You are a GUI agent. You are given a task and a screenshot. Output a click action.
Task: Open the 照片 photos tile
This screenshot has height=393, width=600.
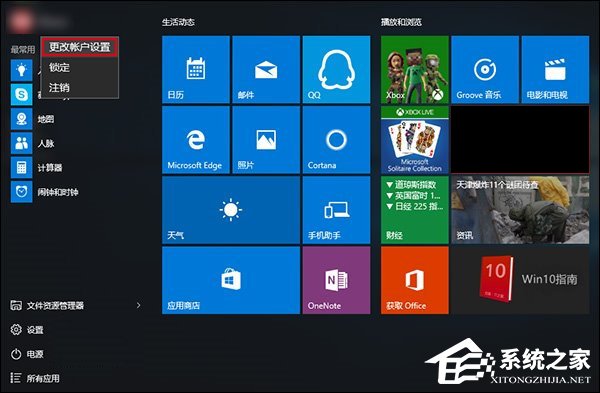(x=266, y=140)
